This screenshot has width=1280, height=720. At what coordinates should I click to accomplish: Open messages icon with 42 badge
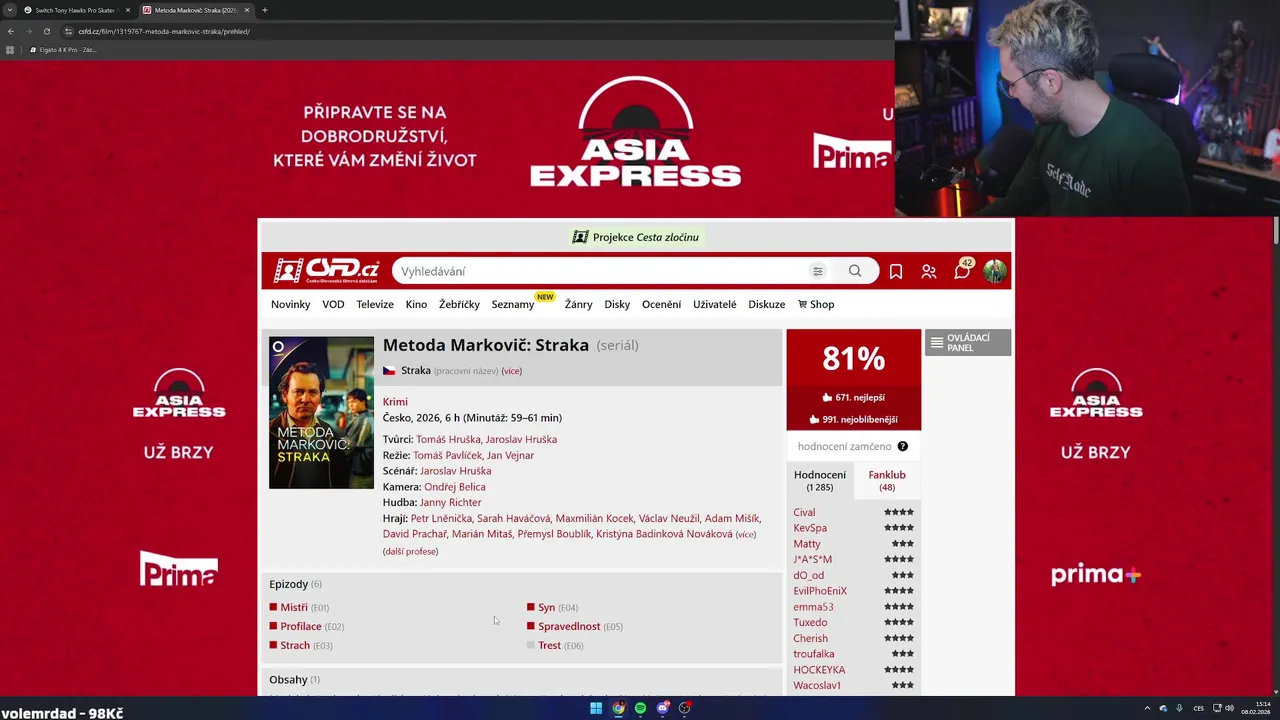coord(962,270)
